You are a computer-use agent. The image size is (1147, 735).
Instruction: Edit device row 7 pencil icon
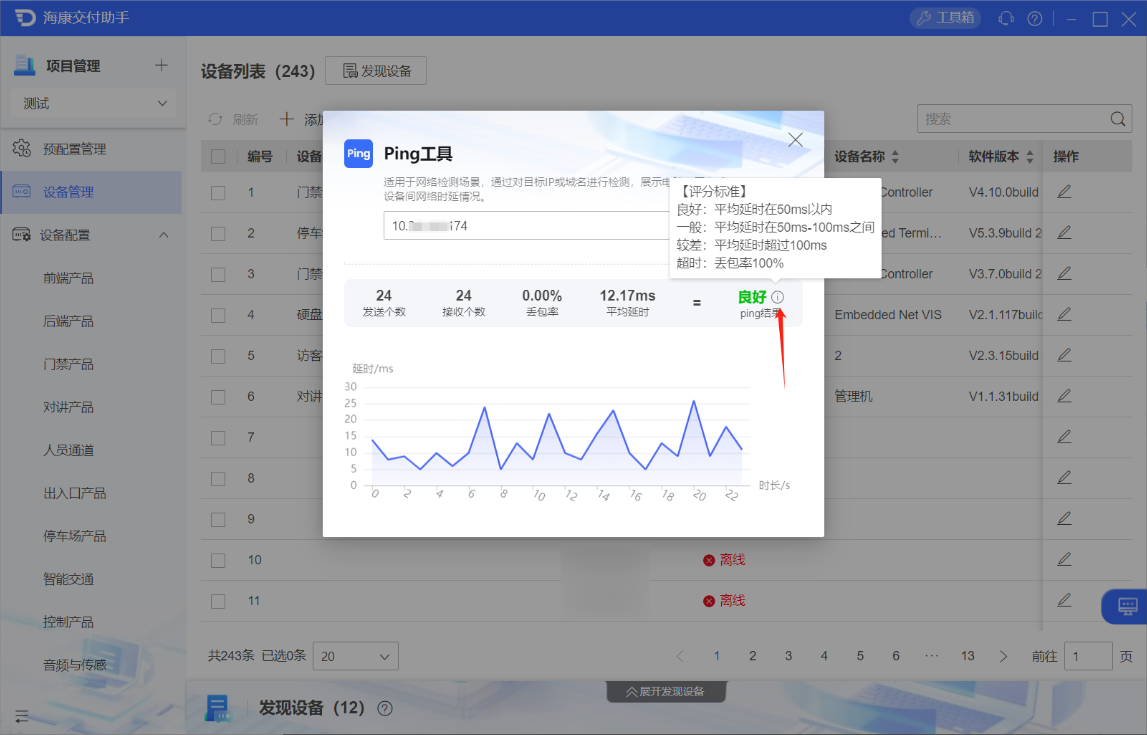[x=1064, y=437]
